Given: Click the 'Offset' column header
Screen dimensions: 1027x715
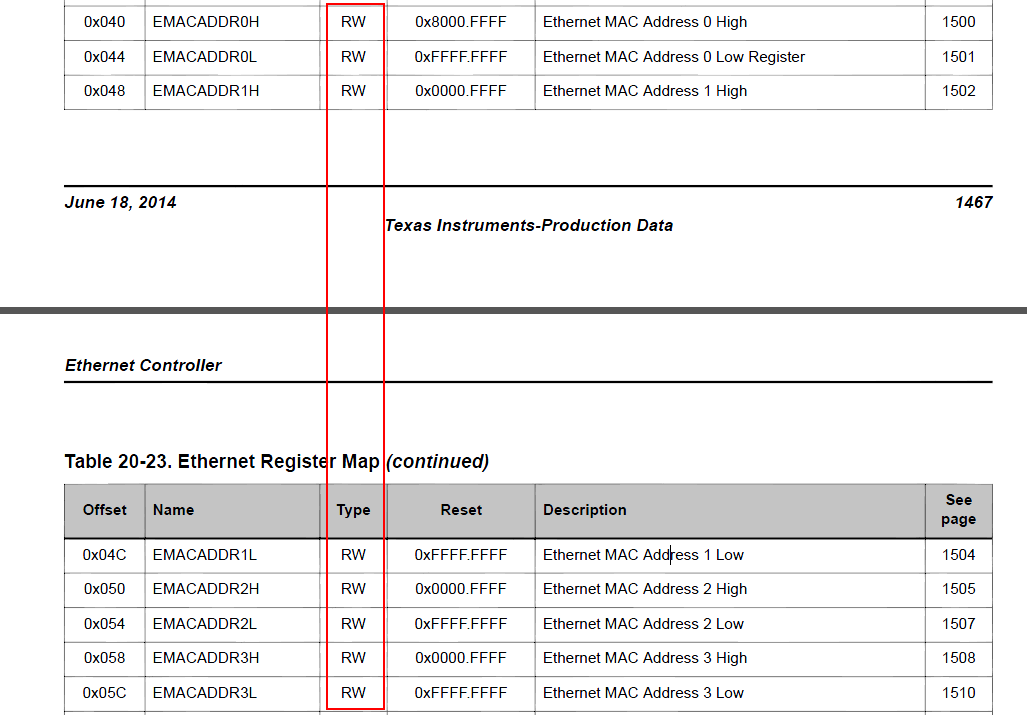Looking at the screenshot, I should [105, 510].
